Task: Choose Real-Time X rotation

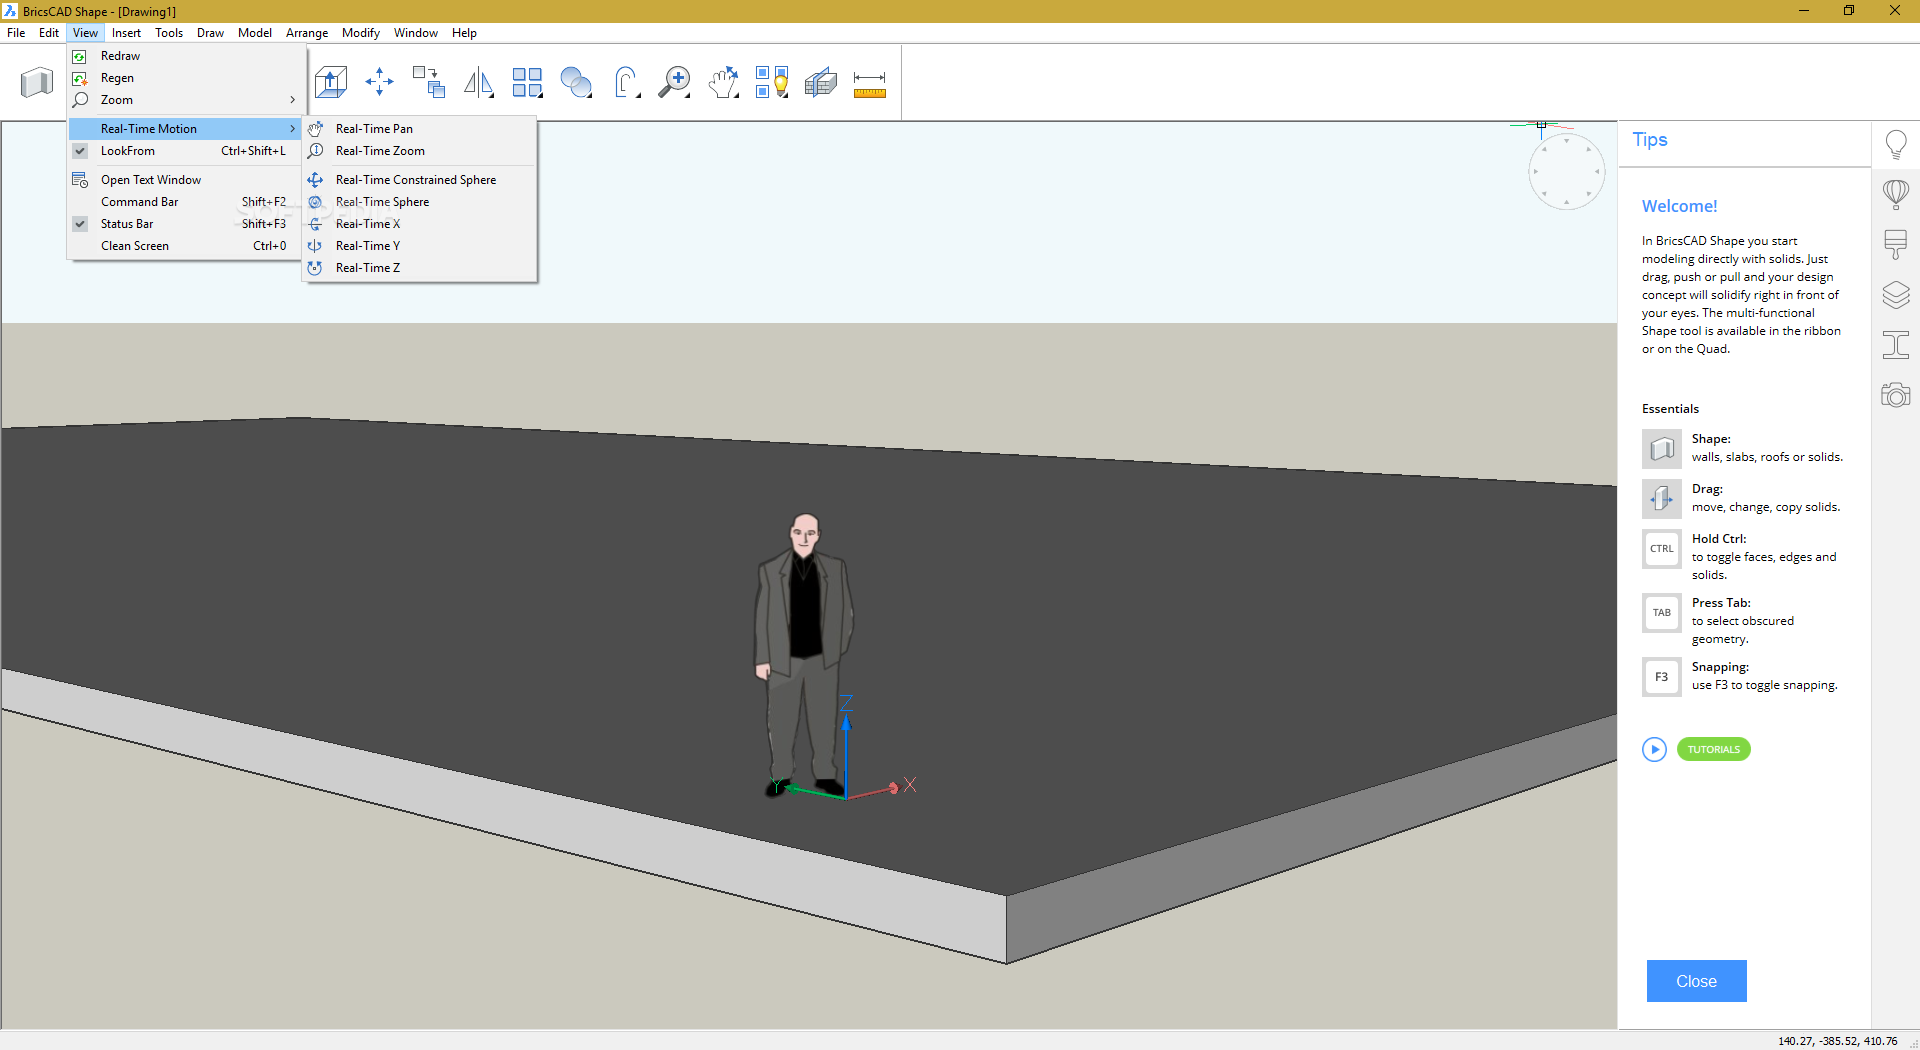Action: (x=420, y=224)
